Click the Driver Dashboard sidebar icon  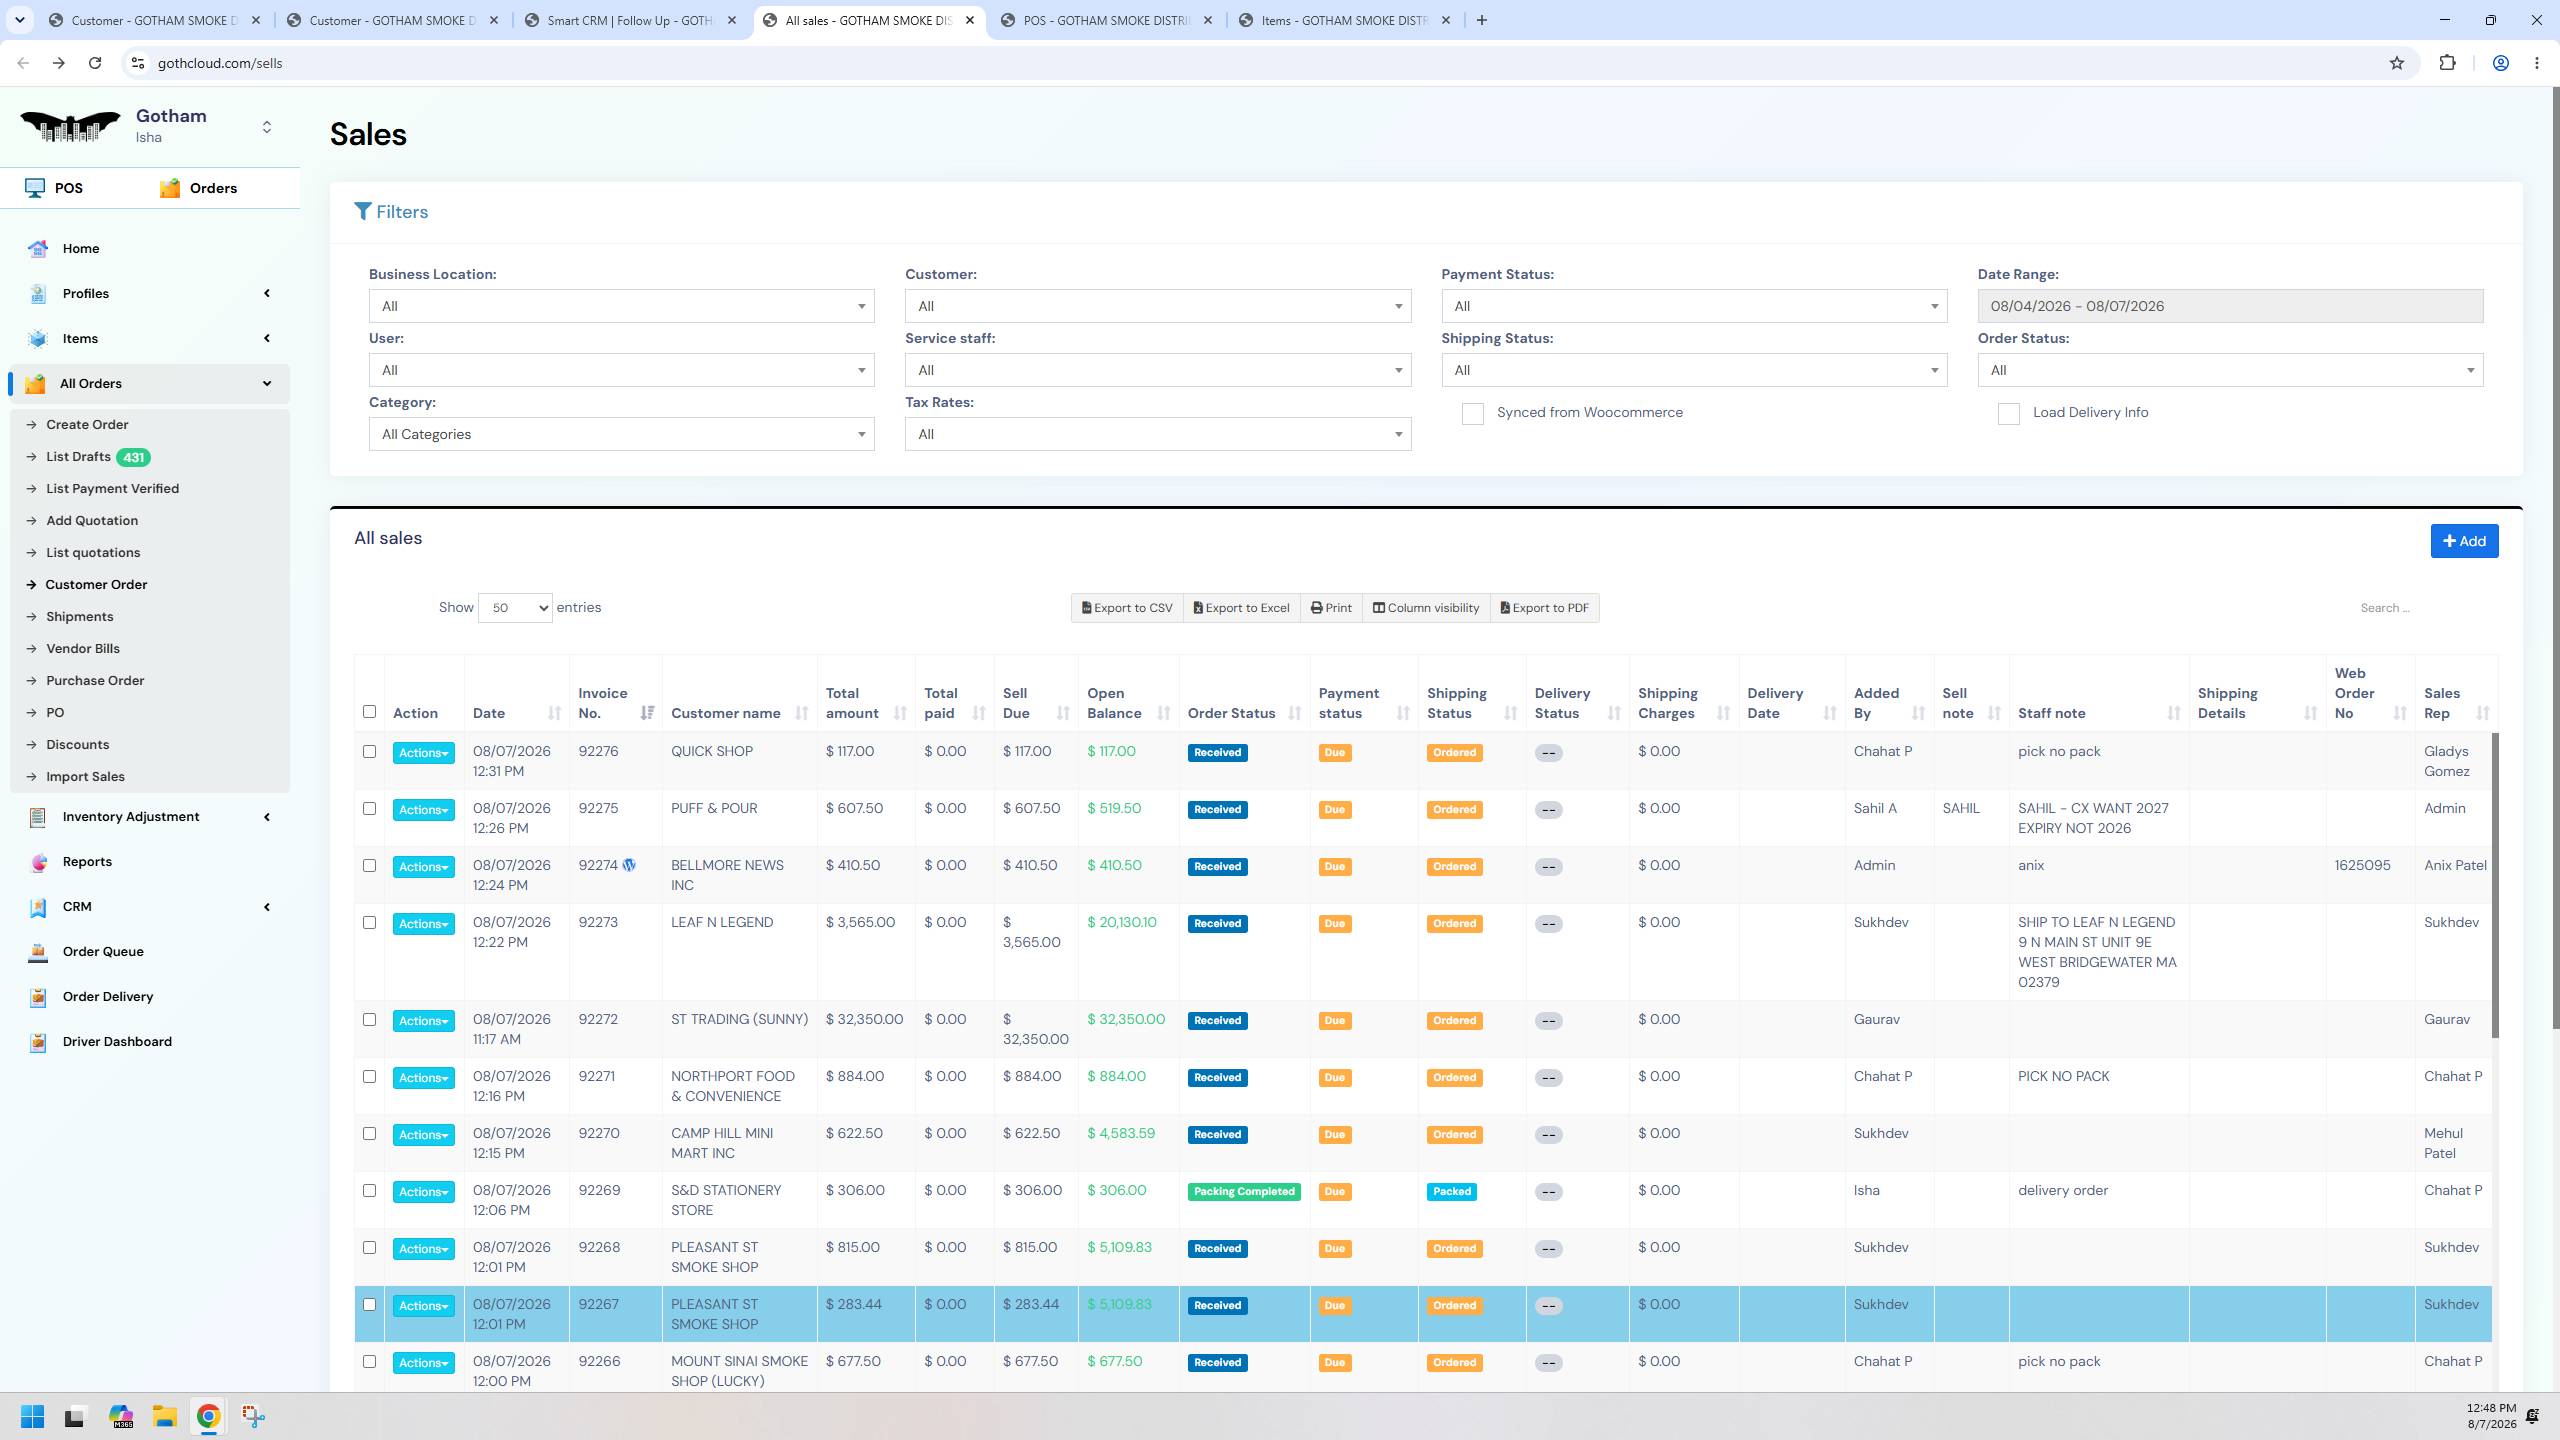(x=38, y=1042)
